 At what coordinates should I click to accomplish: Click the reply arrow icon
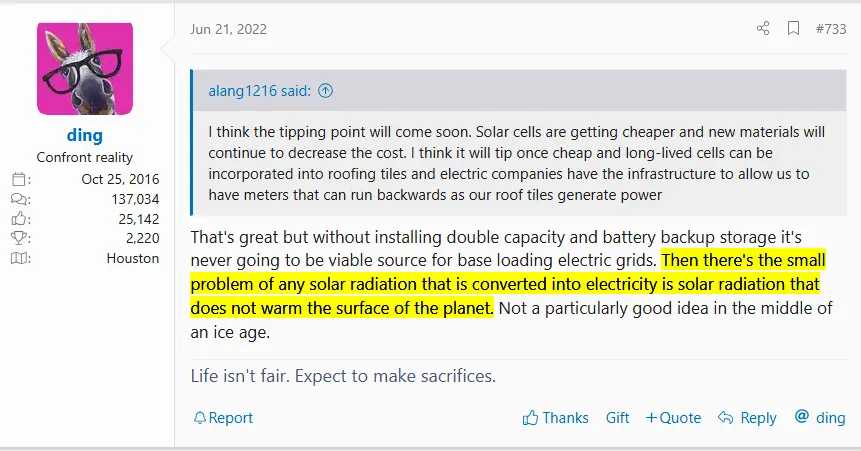(727, 418)
